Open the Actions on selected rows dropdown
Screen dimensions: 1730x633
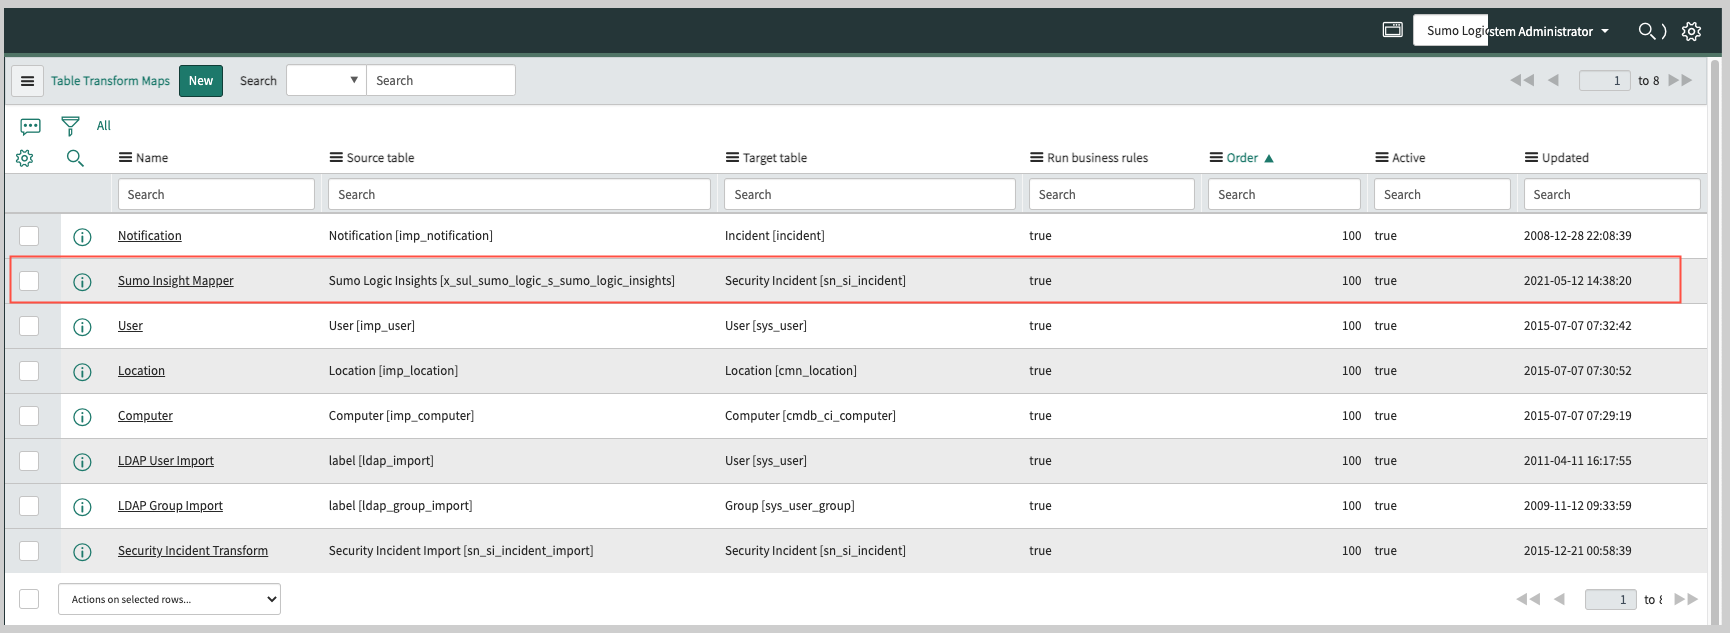click(169, 599)
